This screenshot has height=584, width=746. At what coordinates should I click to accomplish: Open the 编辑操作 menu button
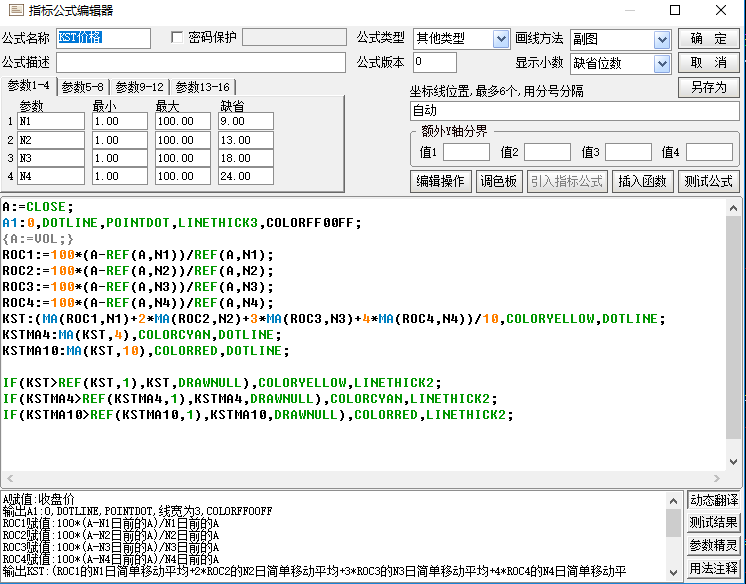[x=440, y=181]
